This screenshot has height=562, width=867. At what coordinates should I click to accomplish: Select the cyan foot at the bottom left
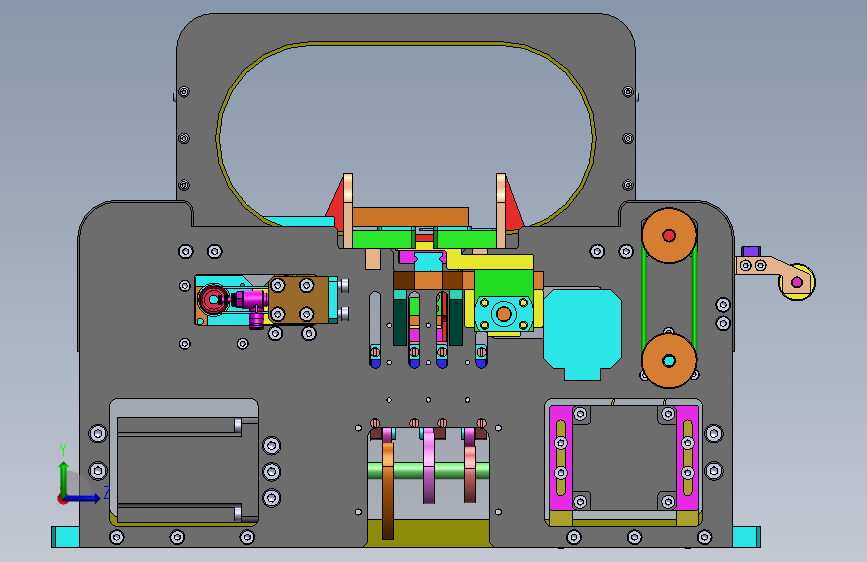pyautogui.click(x=66, y=537)
